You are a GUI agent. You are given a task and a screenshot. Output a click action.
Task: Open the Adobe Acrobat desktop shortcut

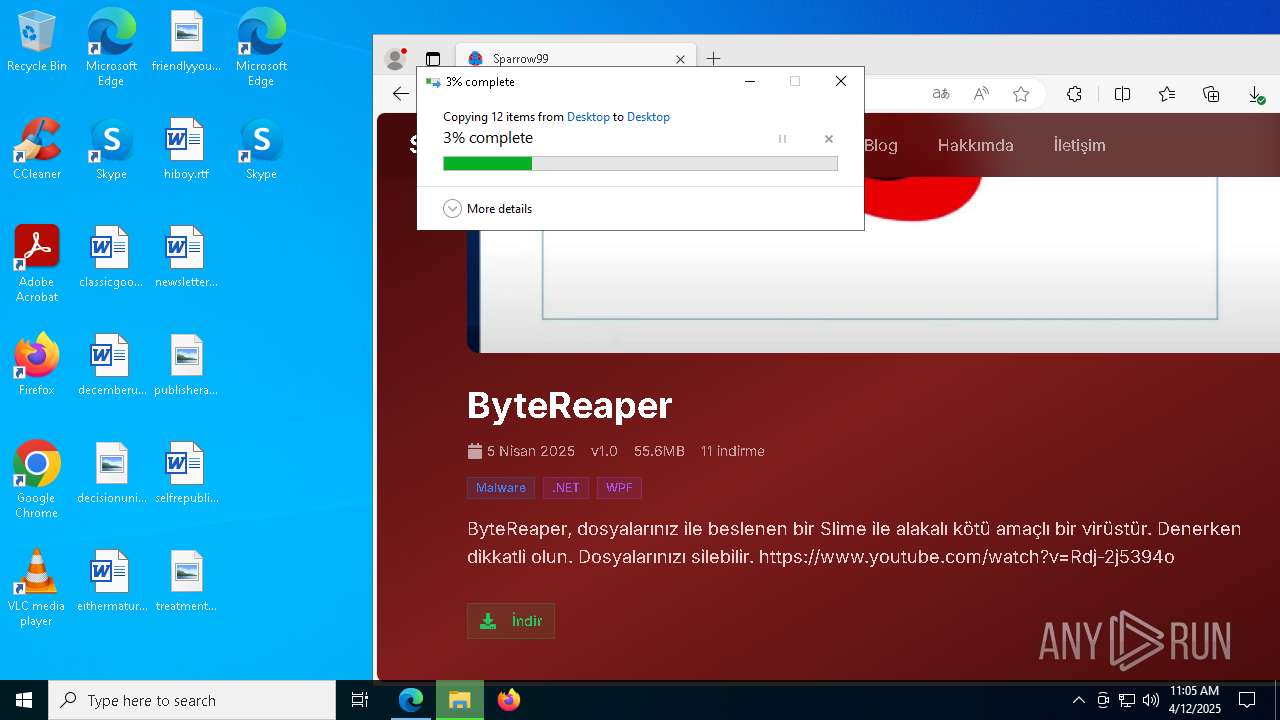(x=37, y=264)
